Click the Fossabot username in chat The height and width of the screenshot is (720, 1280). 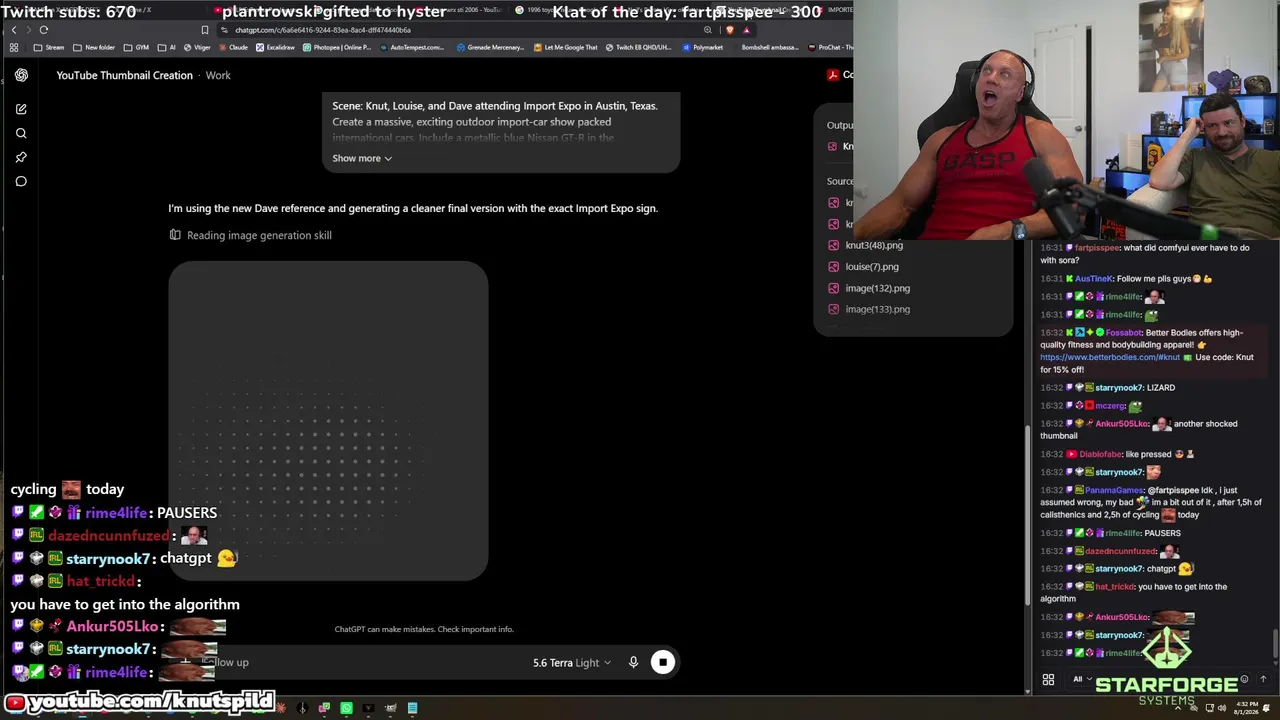coord(1124,333)
